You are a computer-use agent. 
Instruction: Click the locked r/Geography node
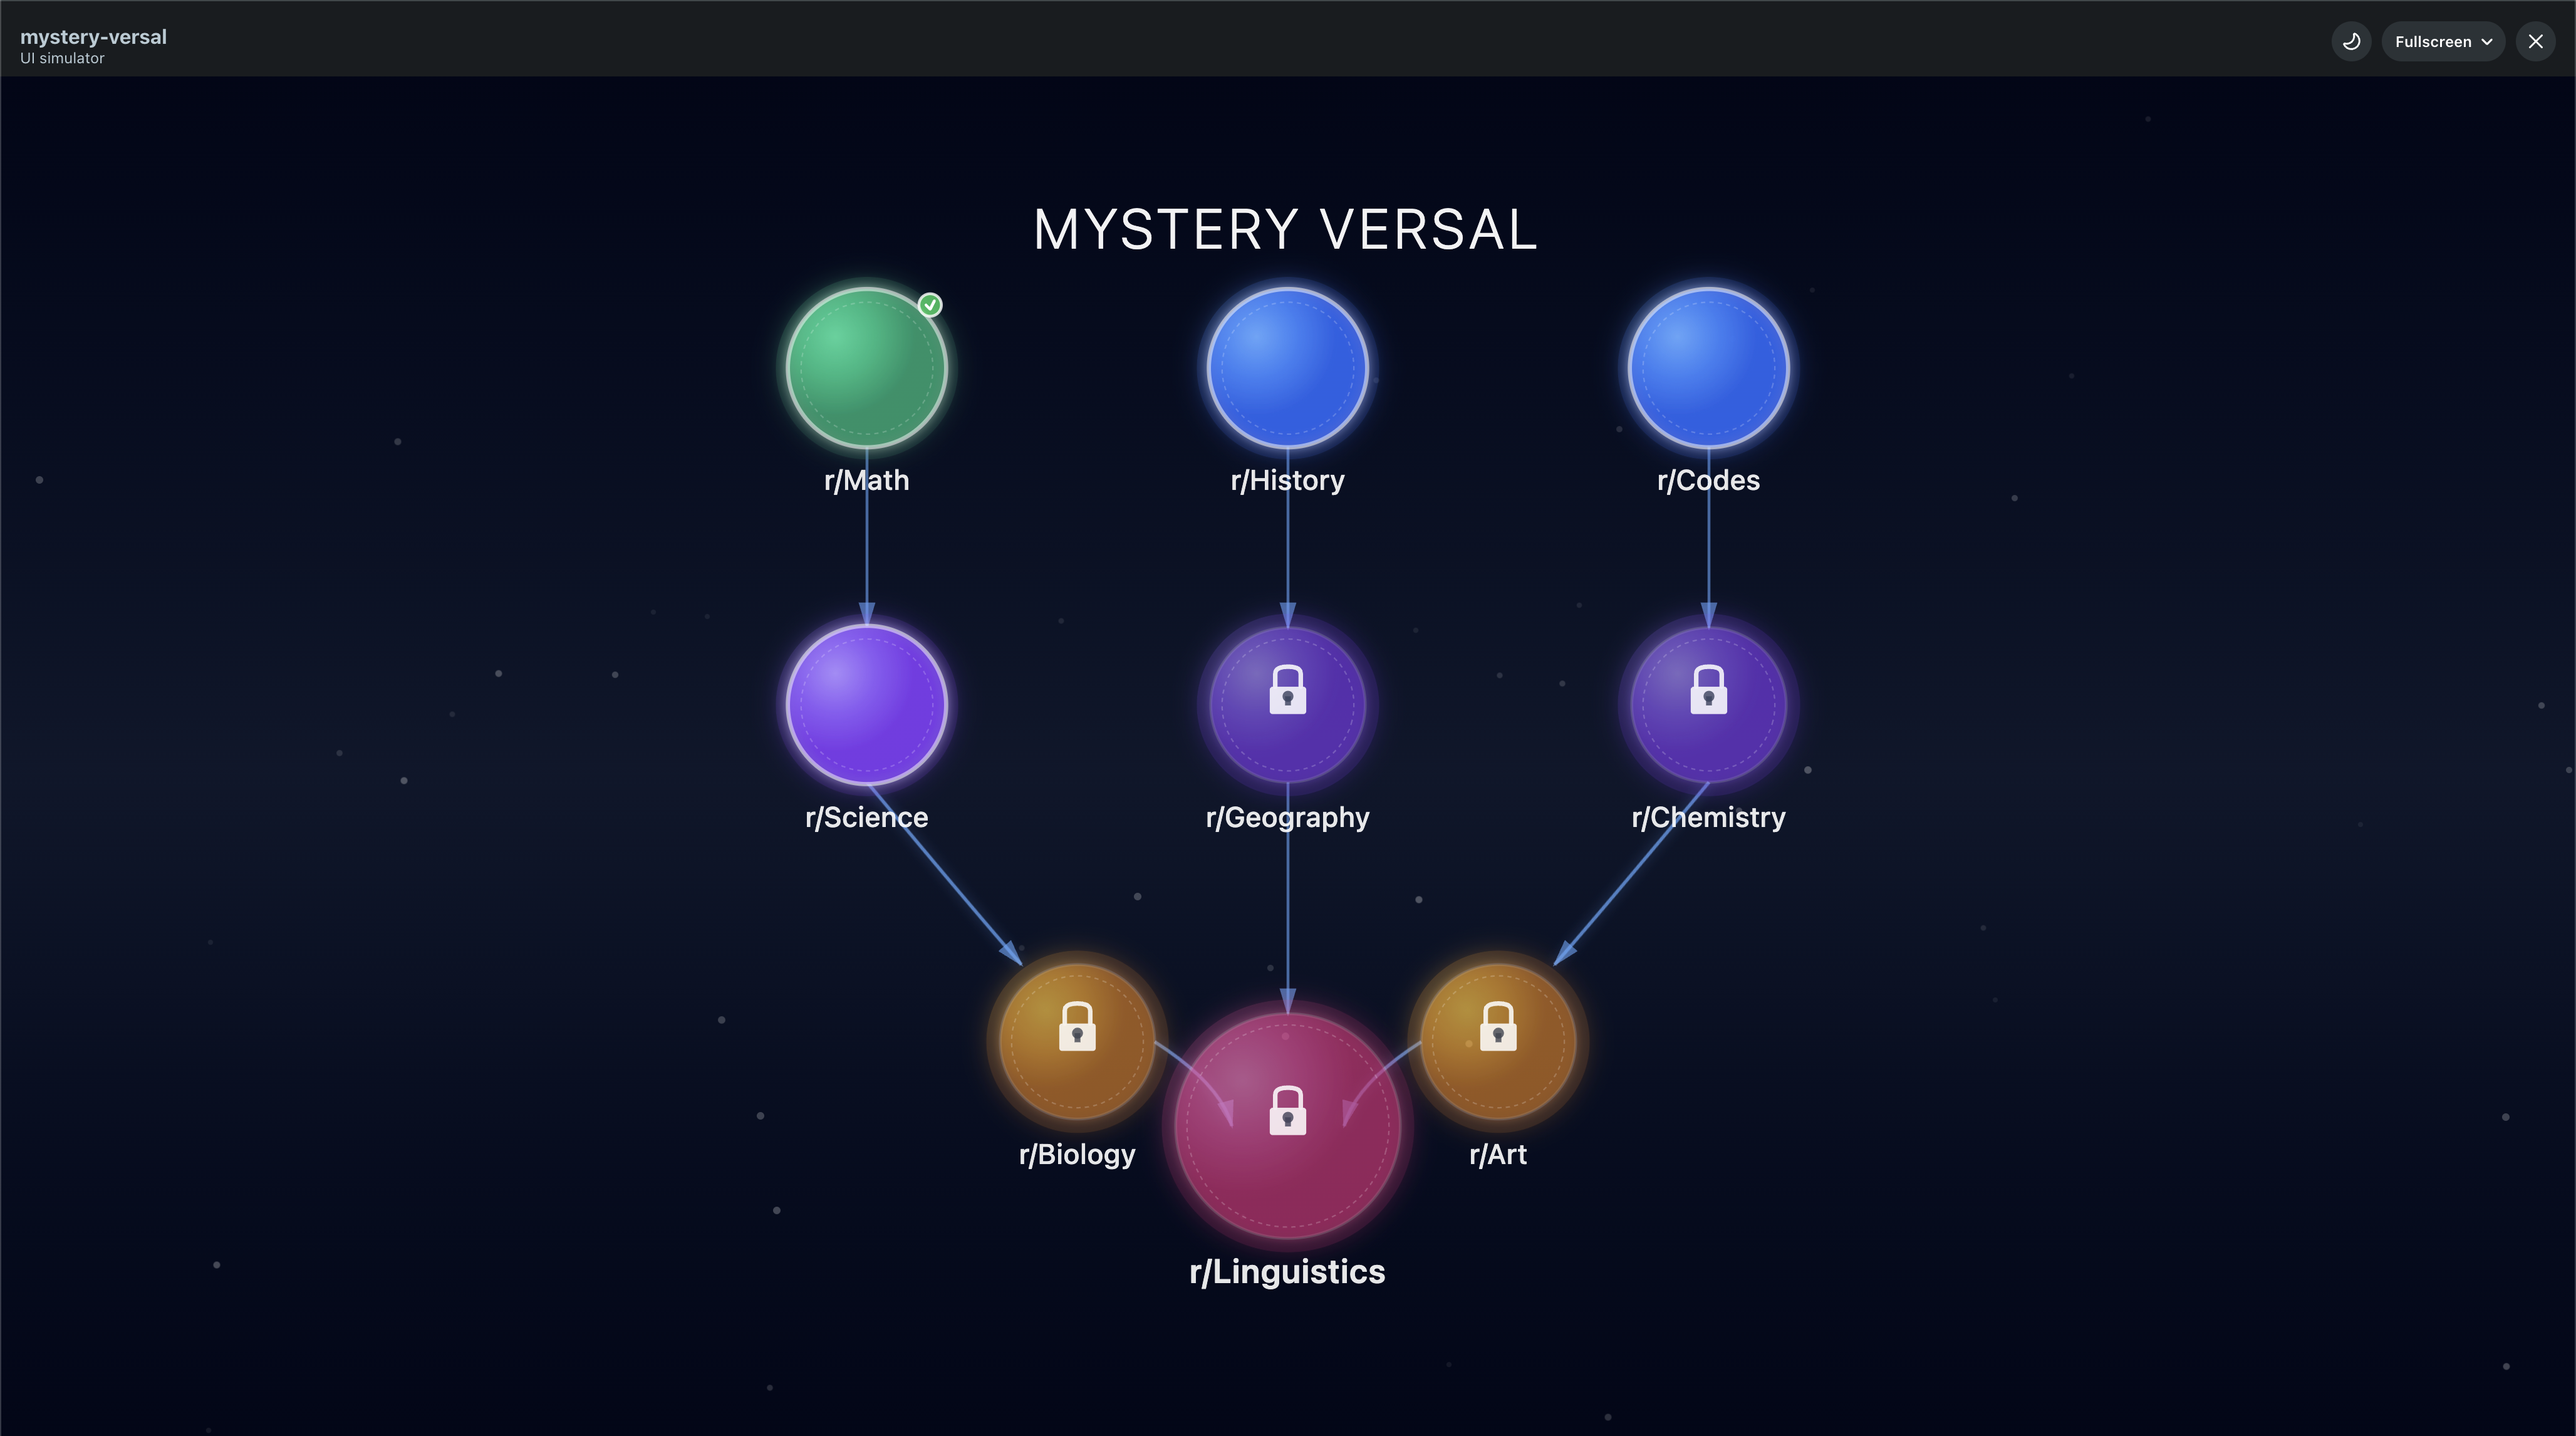[1287, 705]
